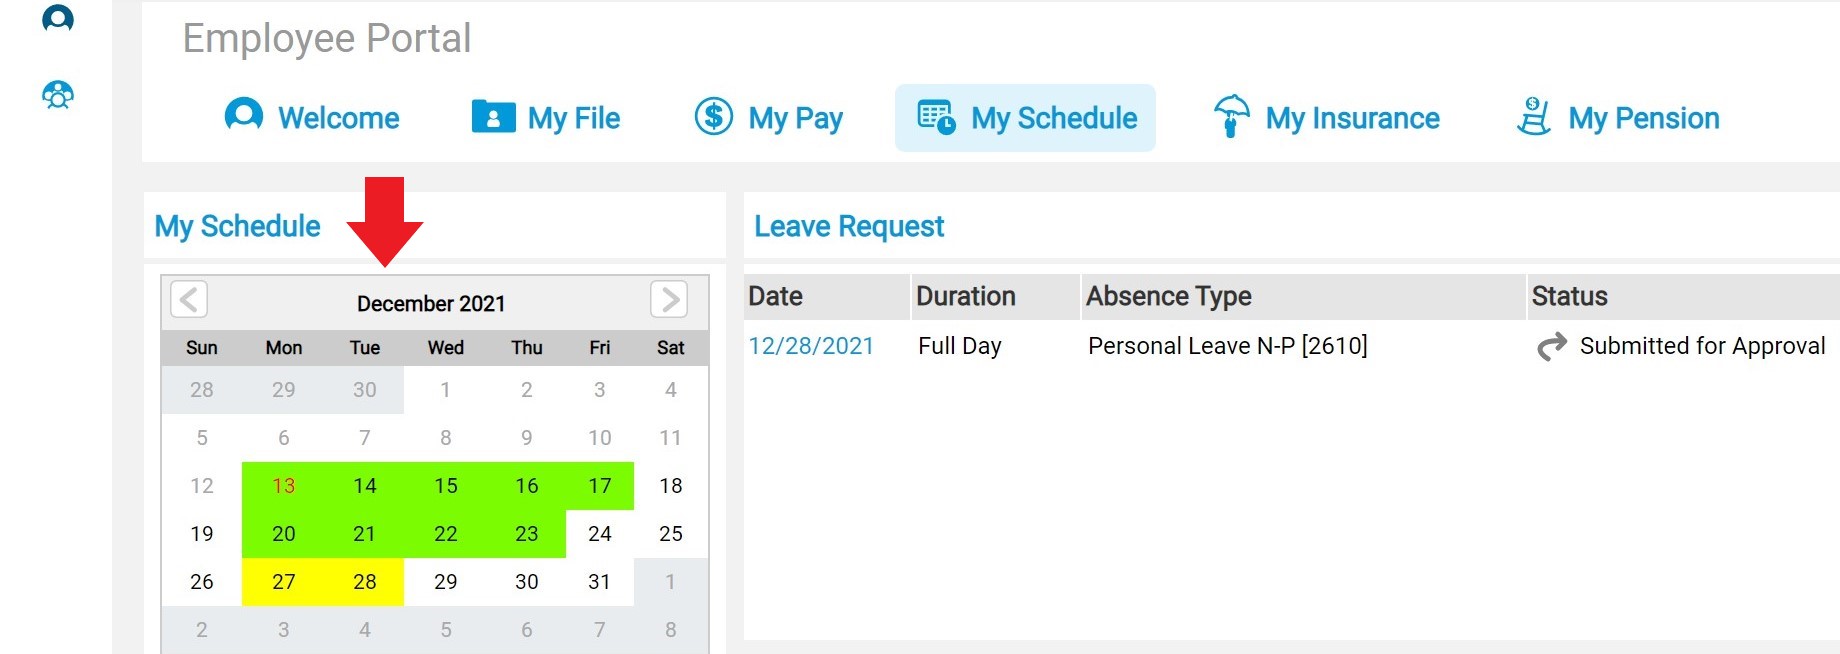Viewport: 1840px width, 654px height.
Task: Click the Status column header
Action: (x=1569, y=296)
